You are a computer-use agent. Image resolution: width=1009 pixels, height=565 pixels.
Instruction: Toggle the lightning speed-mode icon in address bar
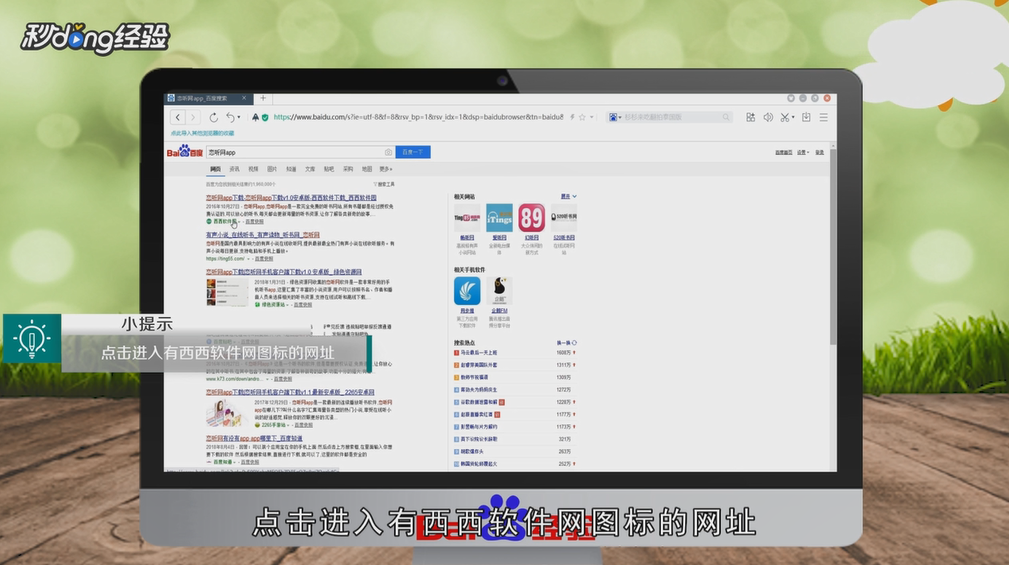point(572,117)
